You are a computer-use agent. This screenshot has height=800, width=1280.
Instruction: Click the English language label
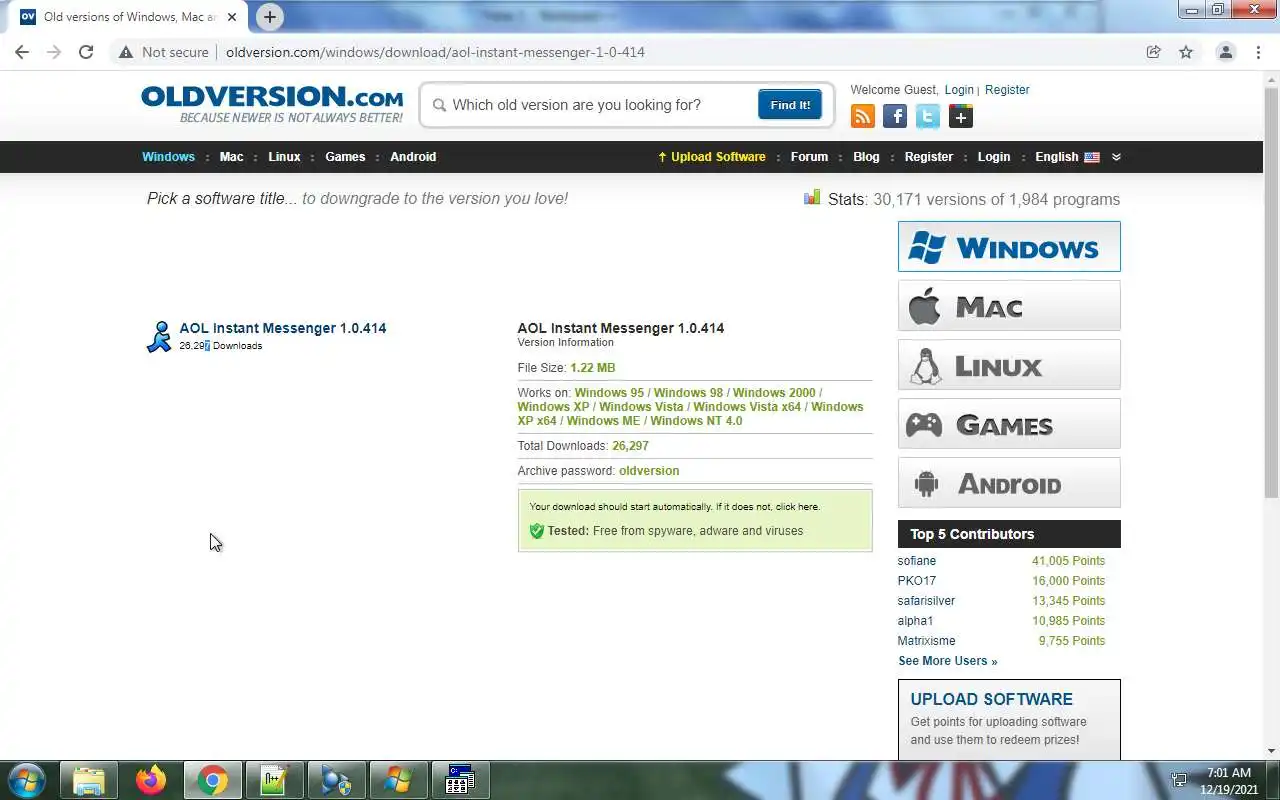pyautogui.click(x=1056, y=157)
